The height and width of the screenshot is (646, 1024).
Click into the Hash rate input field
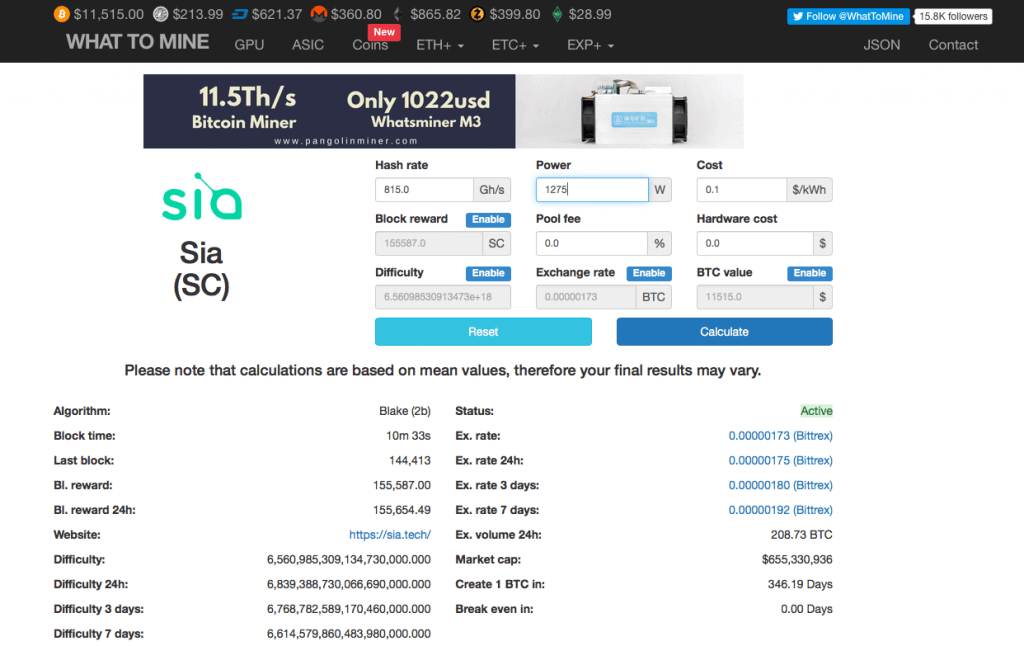pyautogui.click(x=424, y=190)
